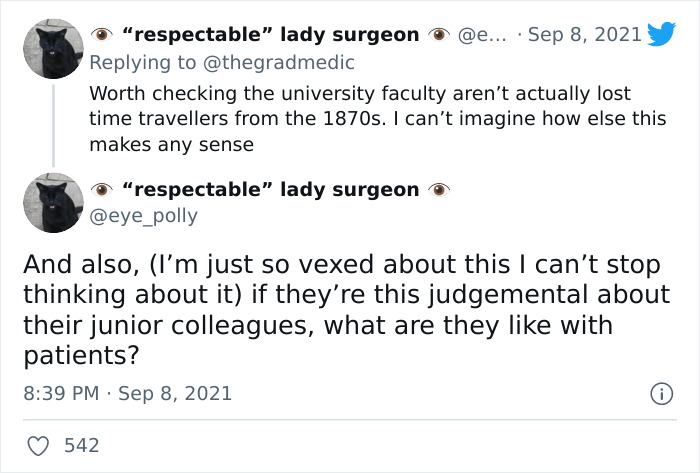Open the reply about lost time travellers
The width and height of the screenshot is (700, 473).
point(360,118)
